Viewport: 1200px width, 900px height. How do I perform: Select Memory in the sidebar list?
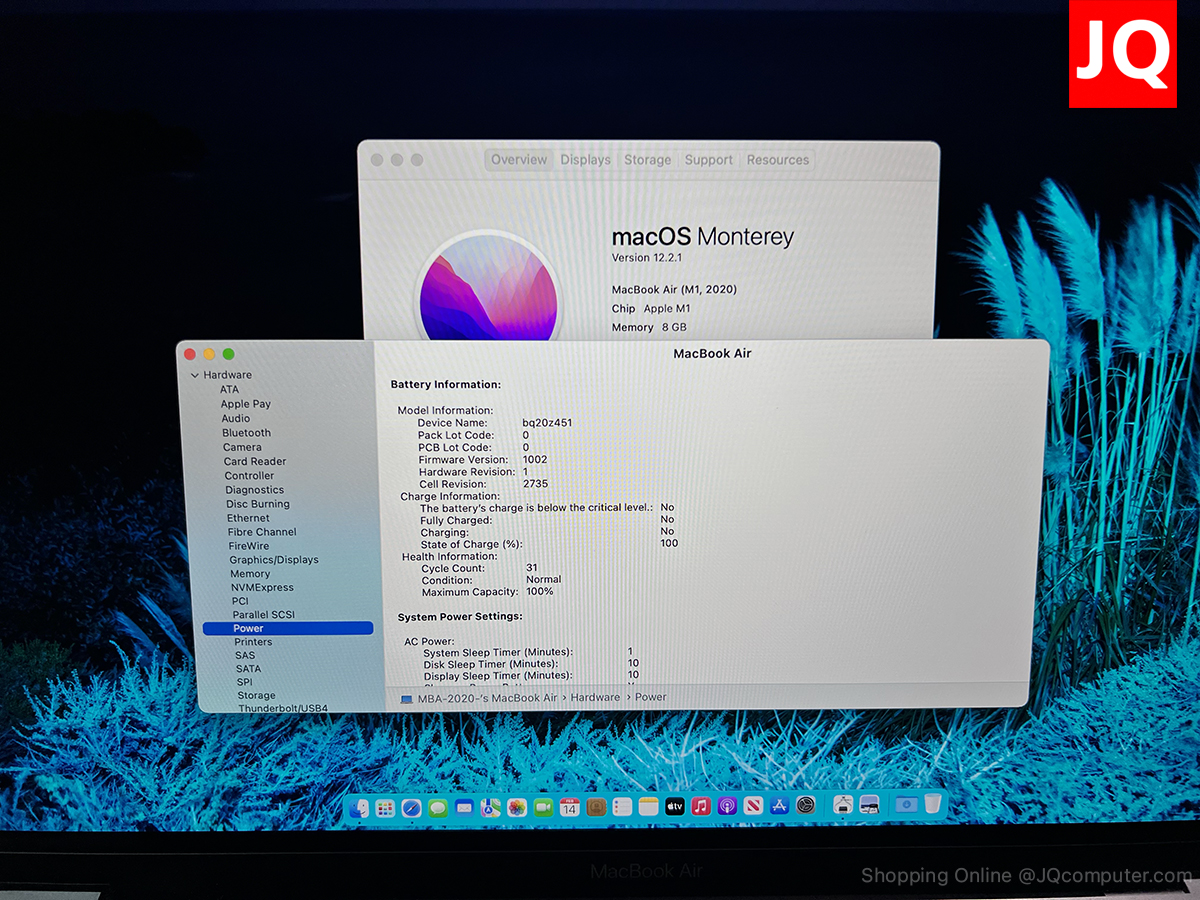(x=250, y=574)
